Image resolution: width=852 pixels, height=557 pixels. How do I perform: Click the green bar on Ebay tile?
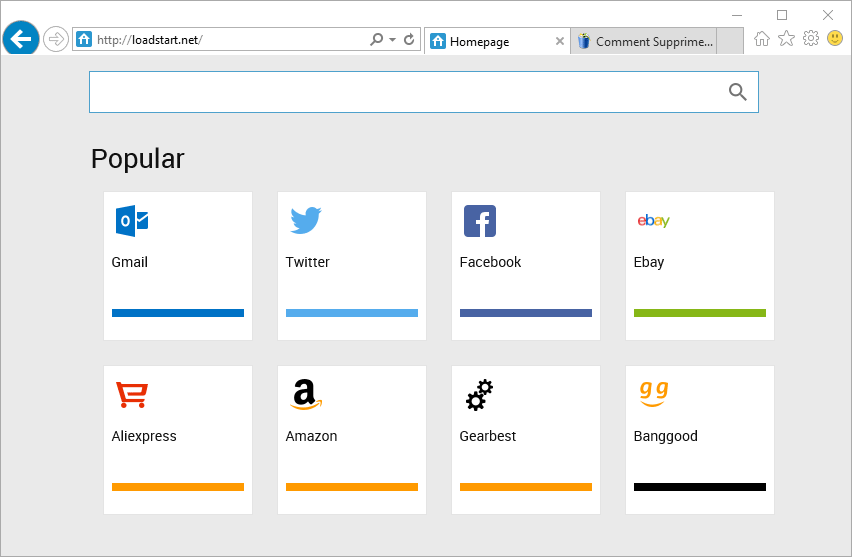point(700,313)
